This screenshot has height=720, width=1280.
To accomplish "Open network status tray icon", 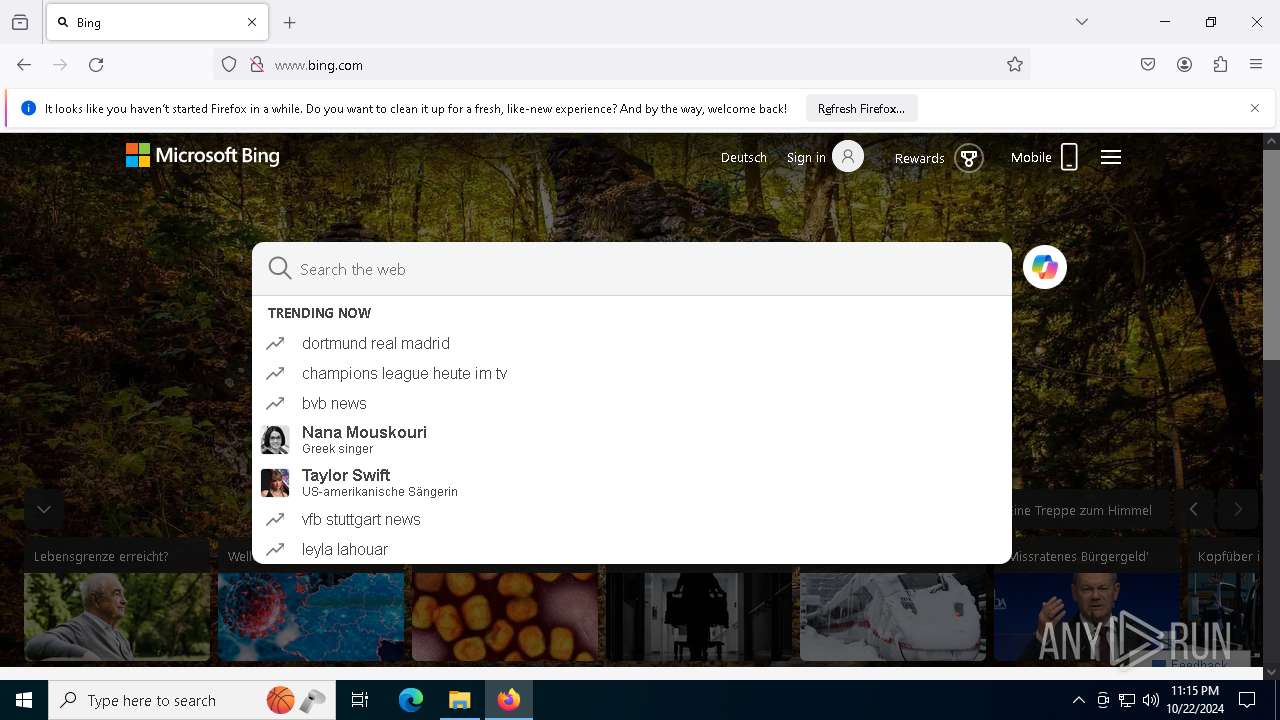I will point(1127,700).
